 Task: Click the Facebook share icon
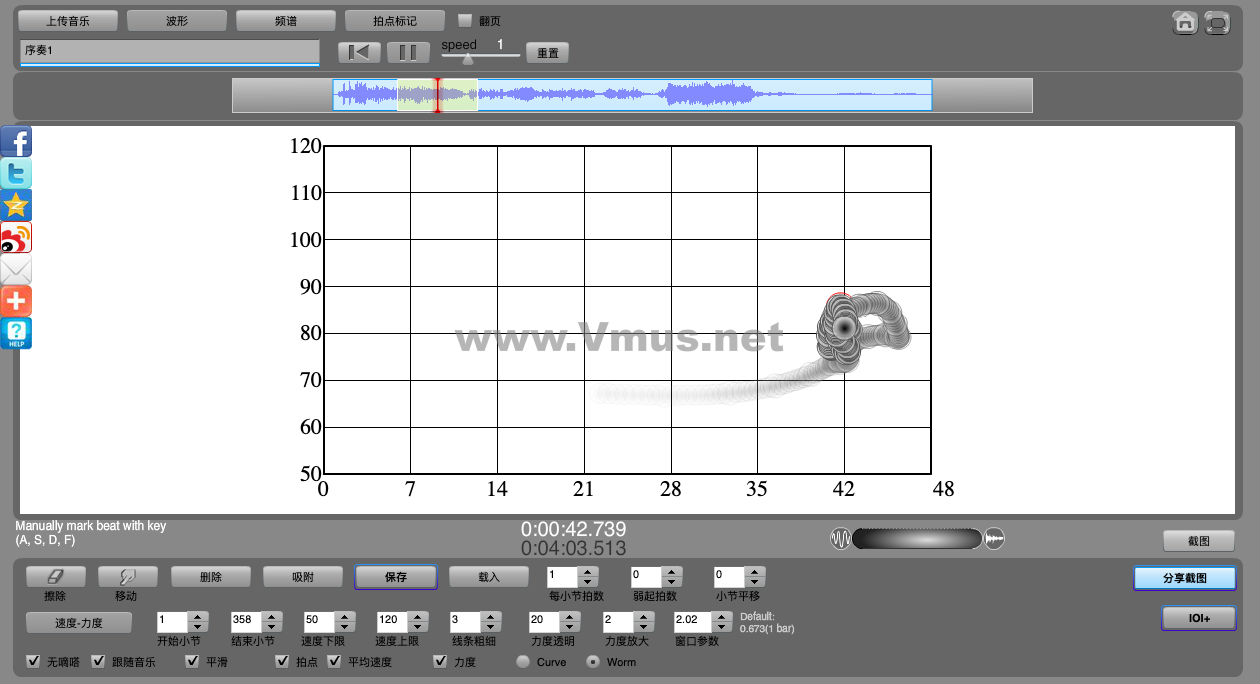pyautogui.click(x=16, y=142)
